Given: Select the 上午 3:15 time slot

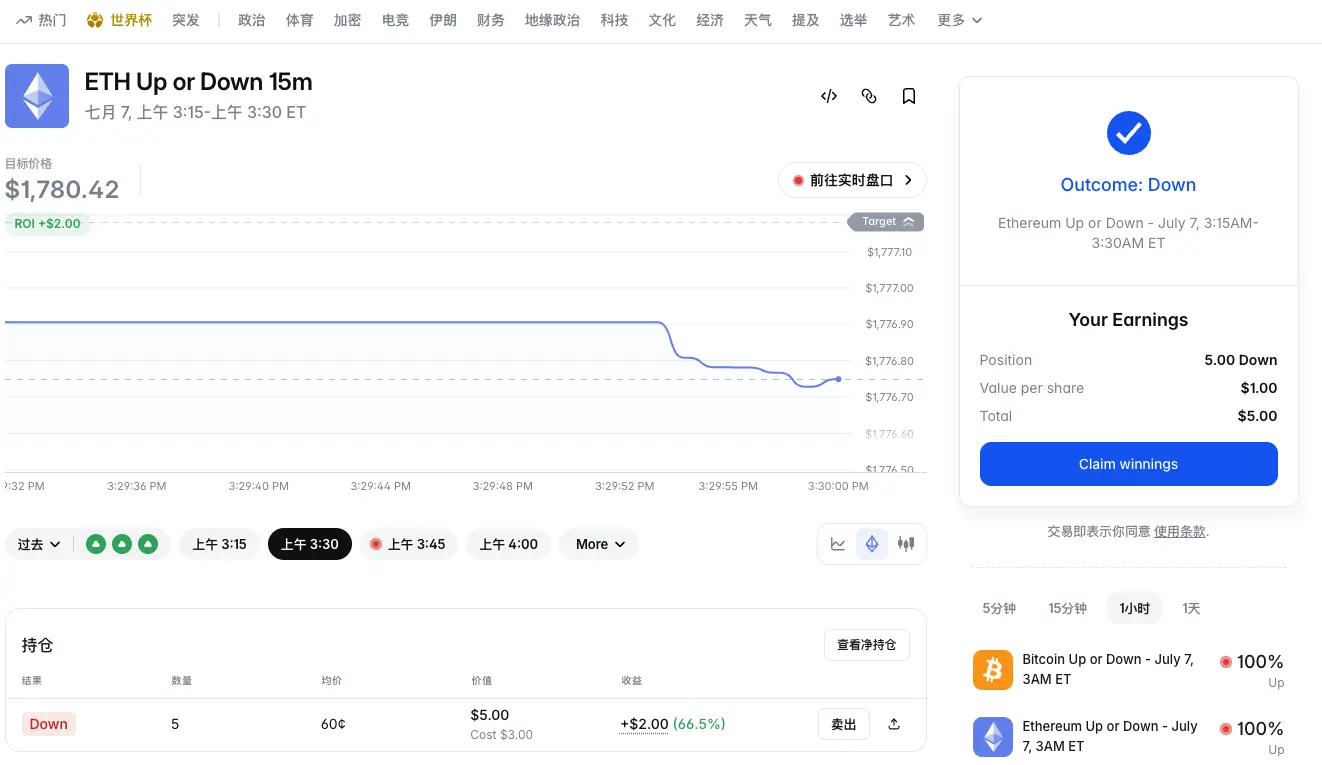Looking at the screenshot, I should pos(219,544).
